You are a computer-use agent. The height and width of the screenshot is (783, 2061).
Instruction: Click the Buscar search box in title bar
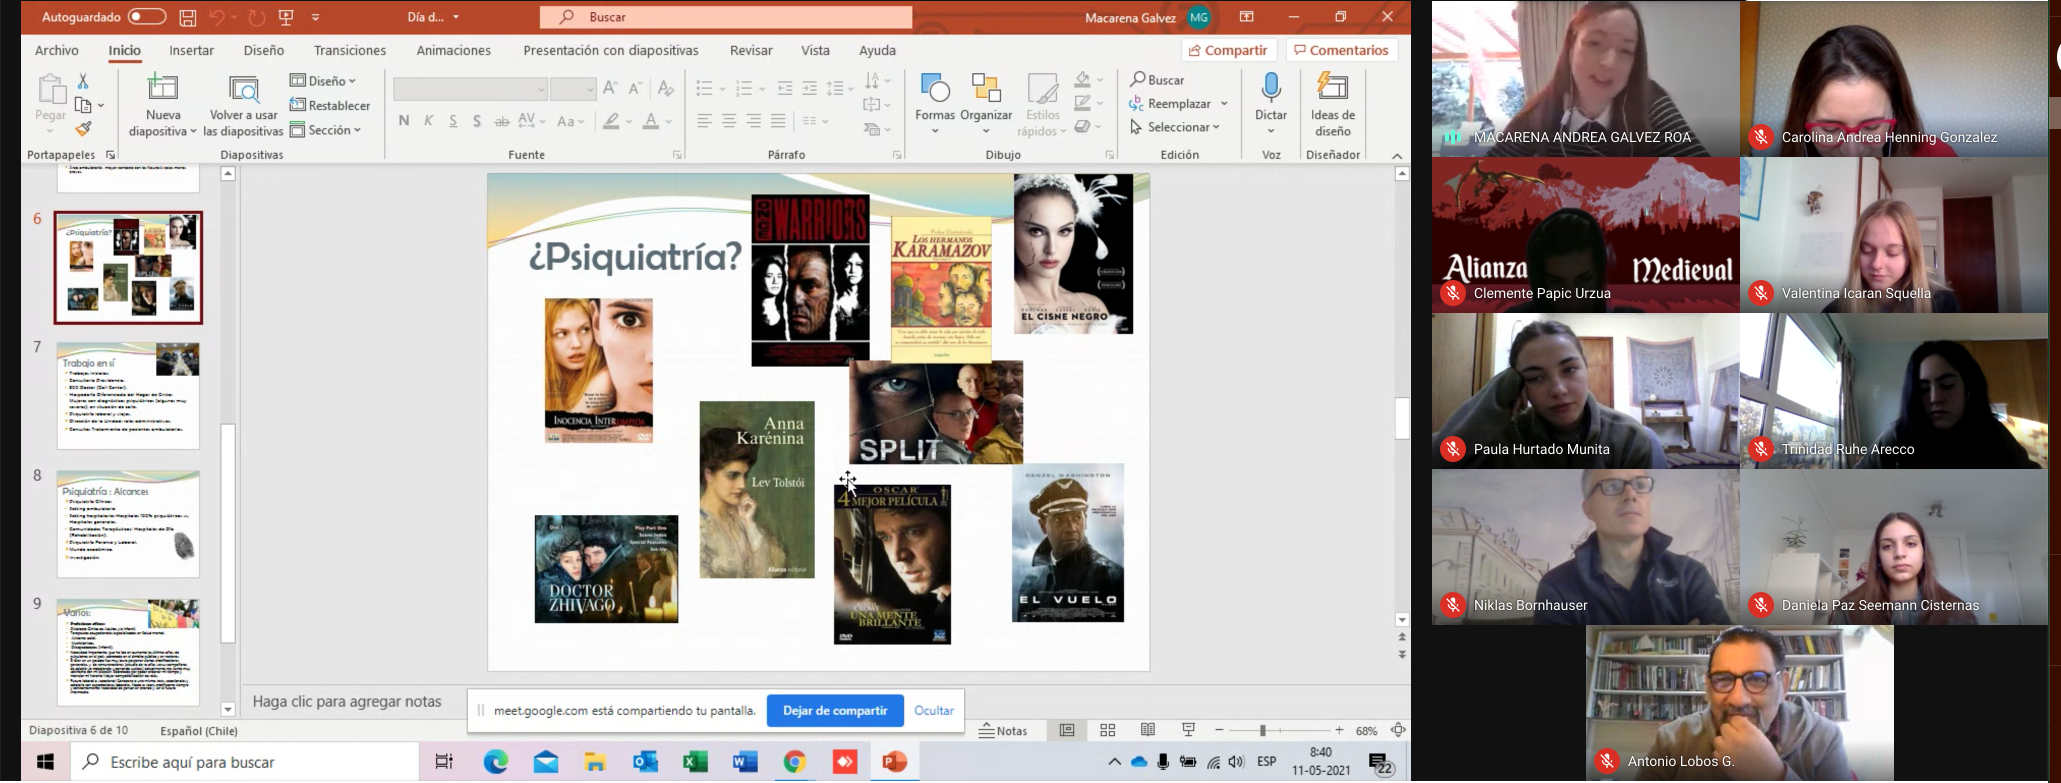726,17
